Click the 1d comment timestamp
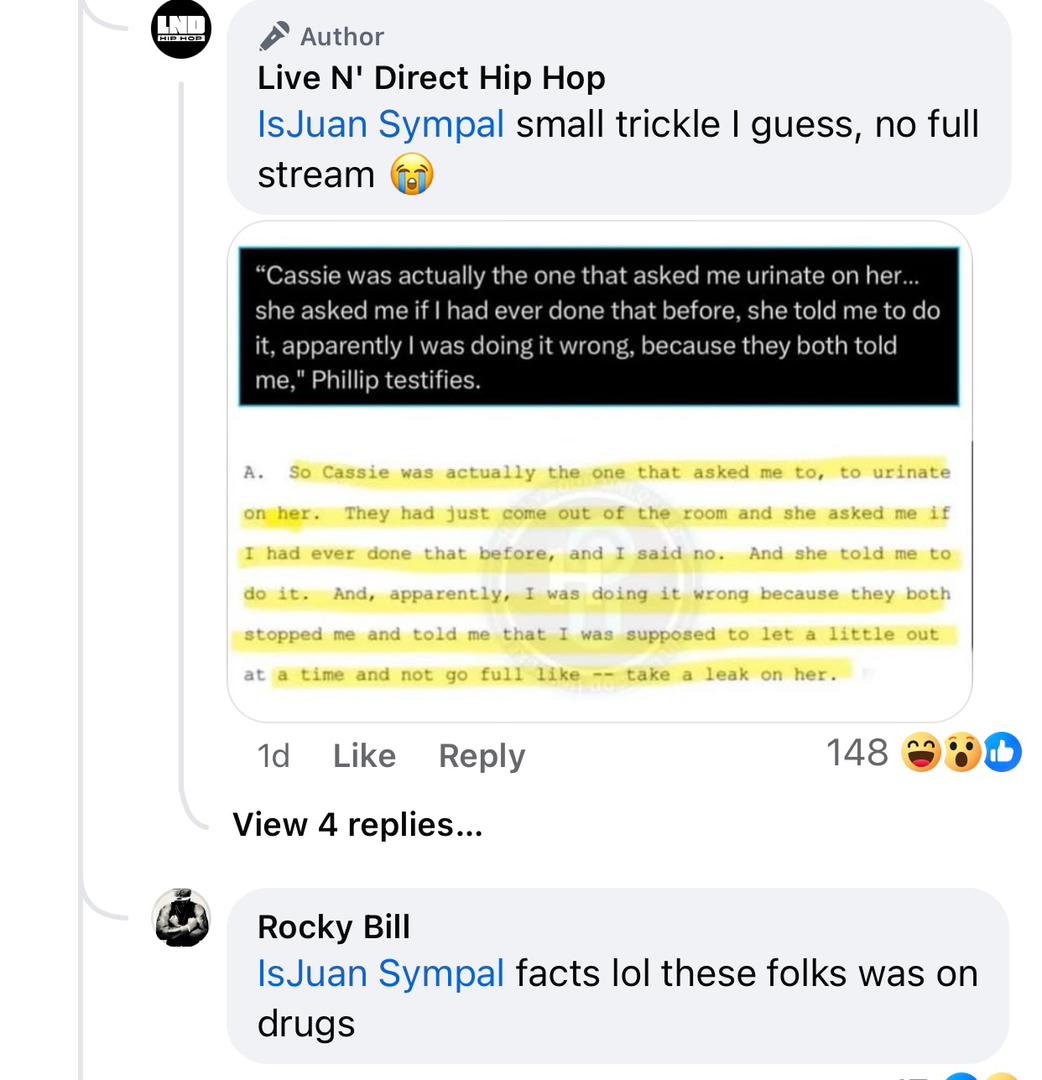 pyautogui.click(x=273, y=756)
